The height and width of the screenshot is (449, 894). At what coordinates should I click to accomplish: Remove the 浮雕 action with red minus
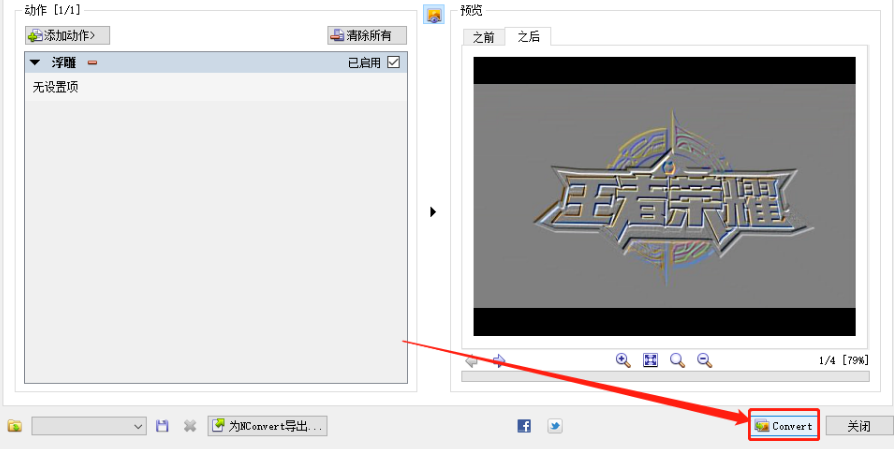point(92,63)
